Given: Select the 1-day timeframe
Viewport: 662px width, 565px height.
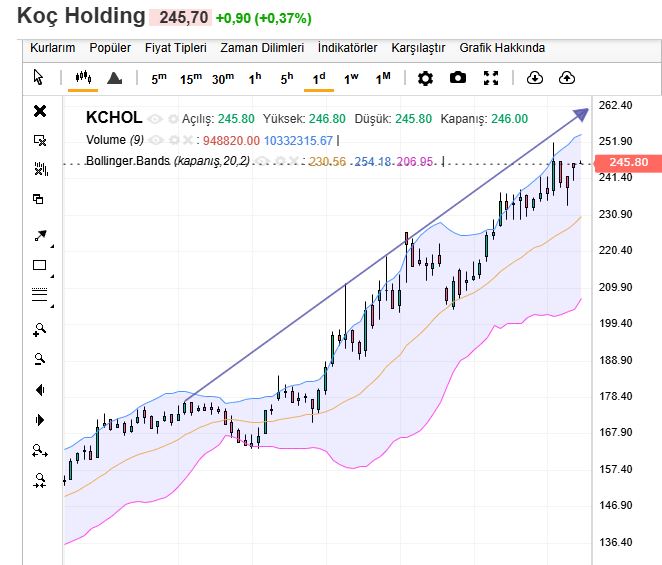Looking at the screenshot, I should click(x=319, y=79).
